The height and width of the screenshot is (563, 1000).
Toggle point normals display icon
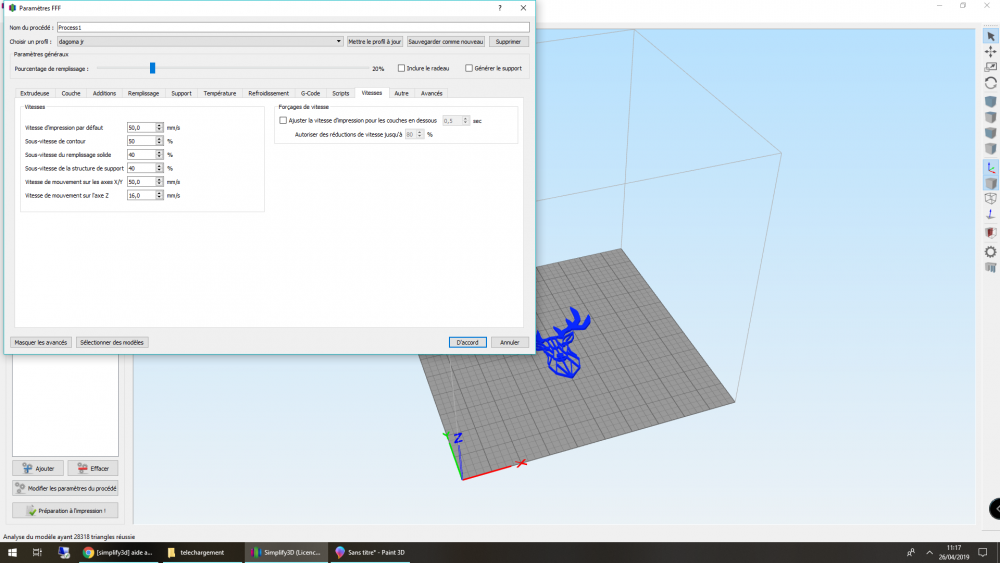990,215
